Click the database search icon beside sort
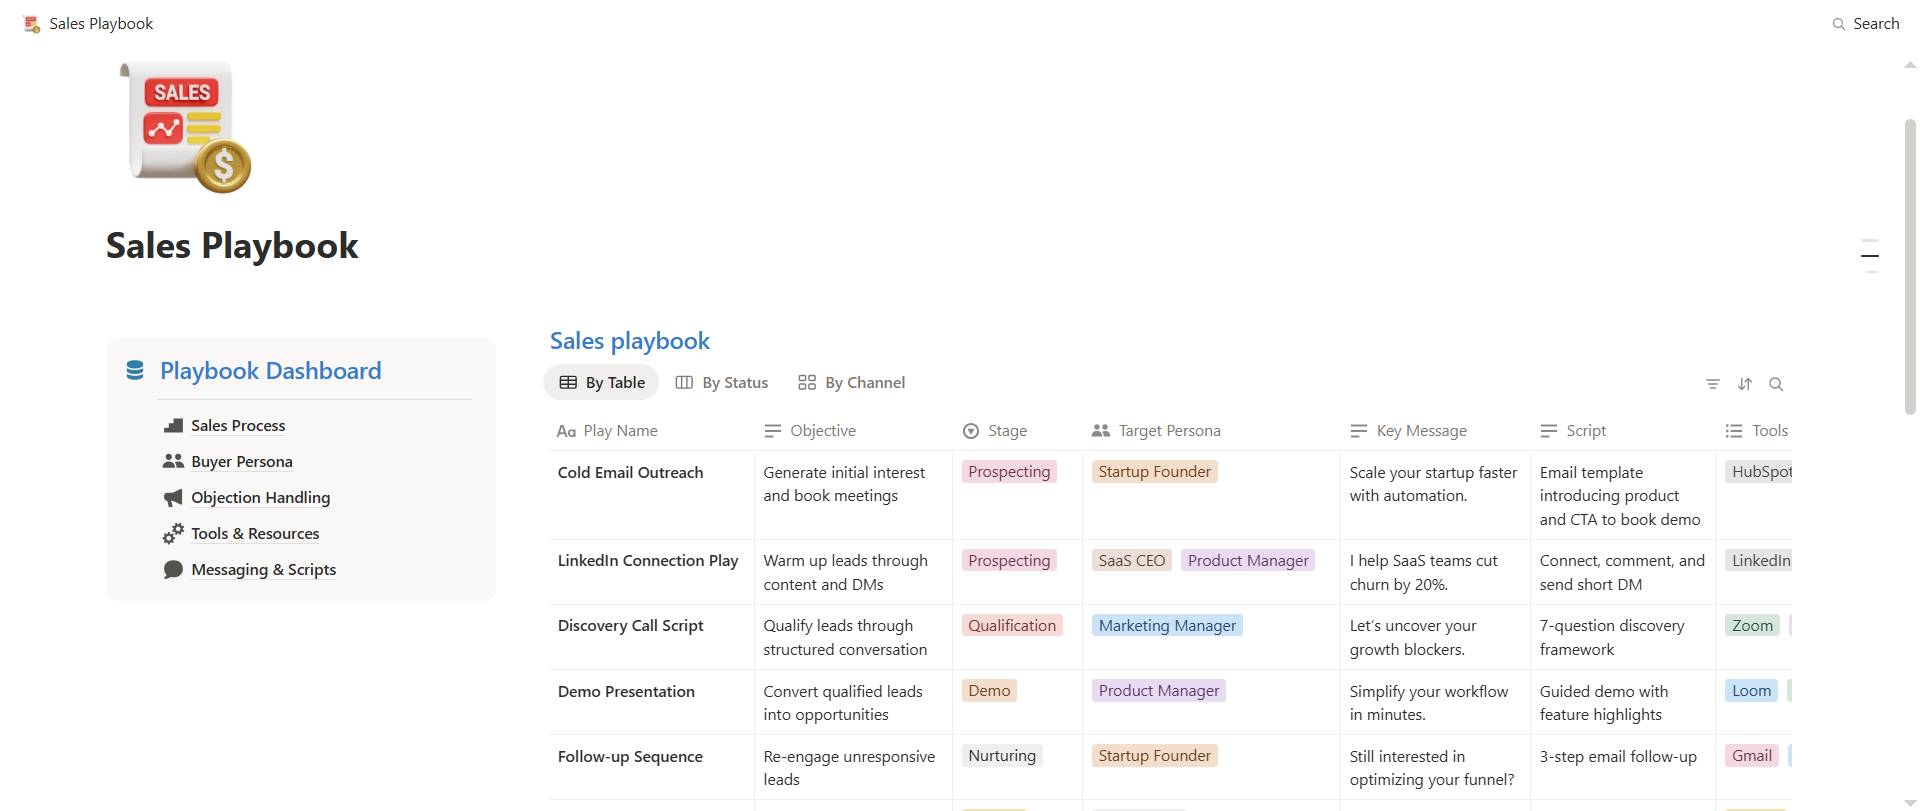Image resolution: width=1920 pixels, height=811 pixels. (1776, 384)
